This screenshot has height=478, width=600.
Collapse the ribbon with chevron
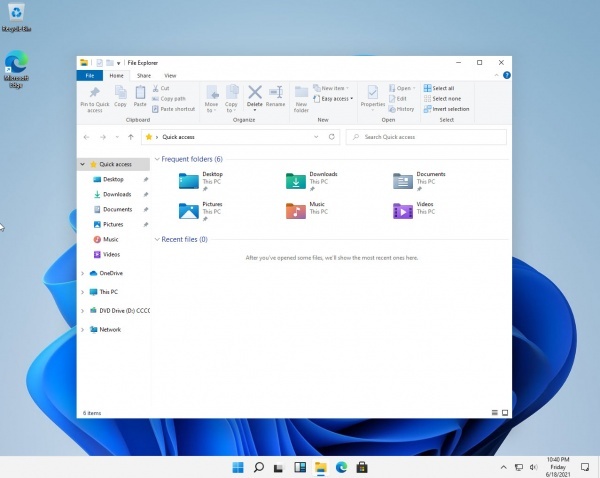[496, 75]
